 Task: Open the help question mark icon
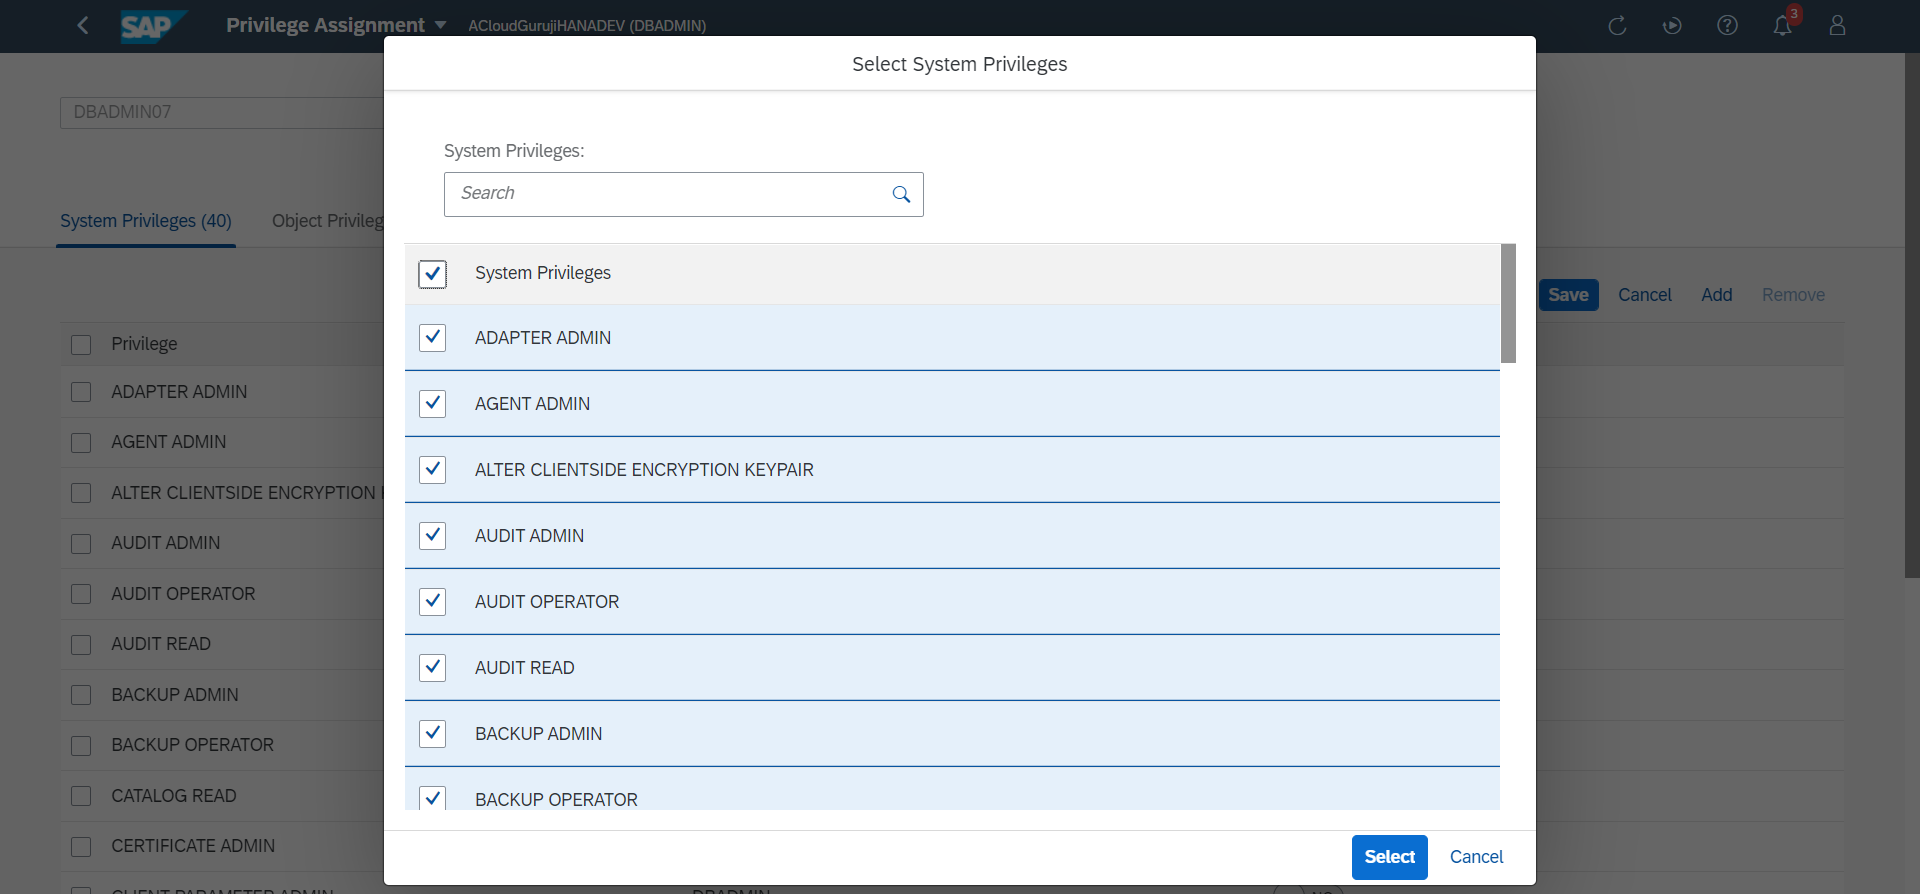click(x=1727, y=26)
